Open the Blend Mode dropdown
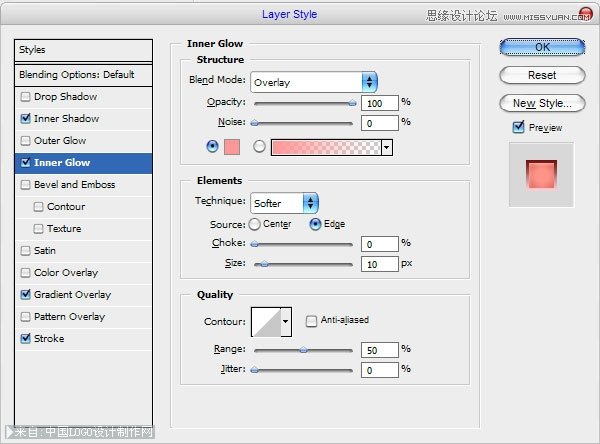 (x=313, y=82)
